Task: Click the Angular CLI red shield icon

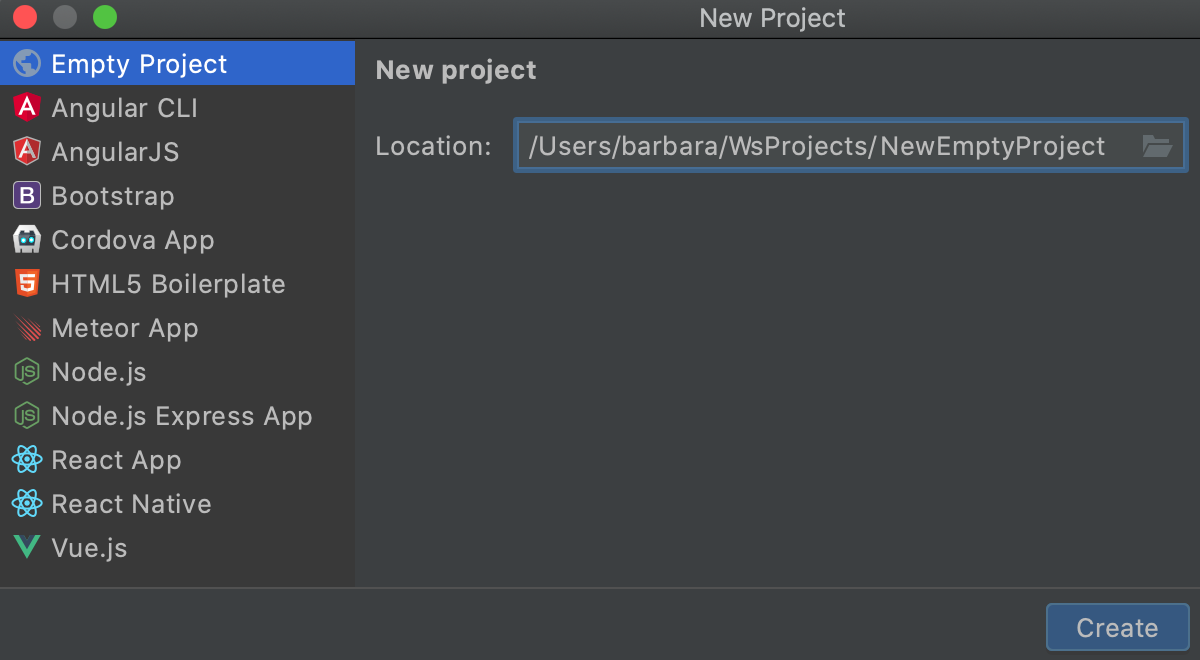Action: (27, 108)
